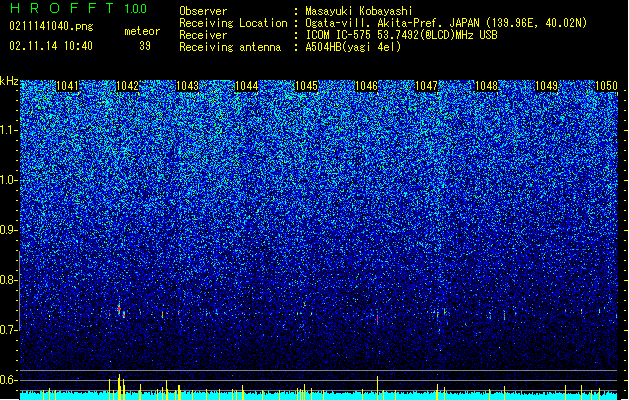This screenshot has width=629, height=400.
Task: Click the 0.6 frequency axis label
Action: (x=8, y=380)
